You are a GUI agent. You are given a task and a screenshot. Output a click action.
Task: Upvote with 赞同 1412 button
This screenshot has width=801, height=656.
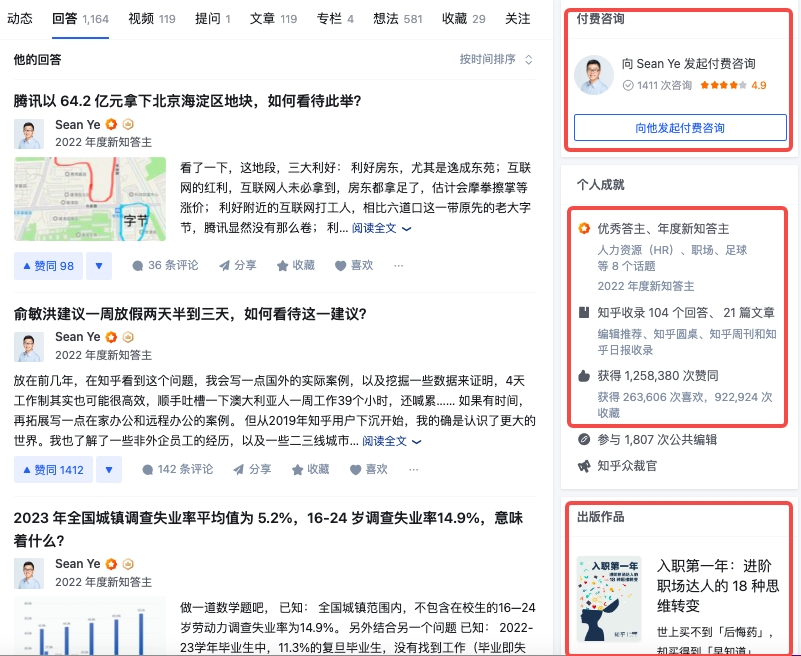53,470
